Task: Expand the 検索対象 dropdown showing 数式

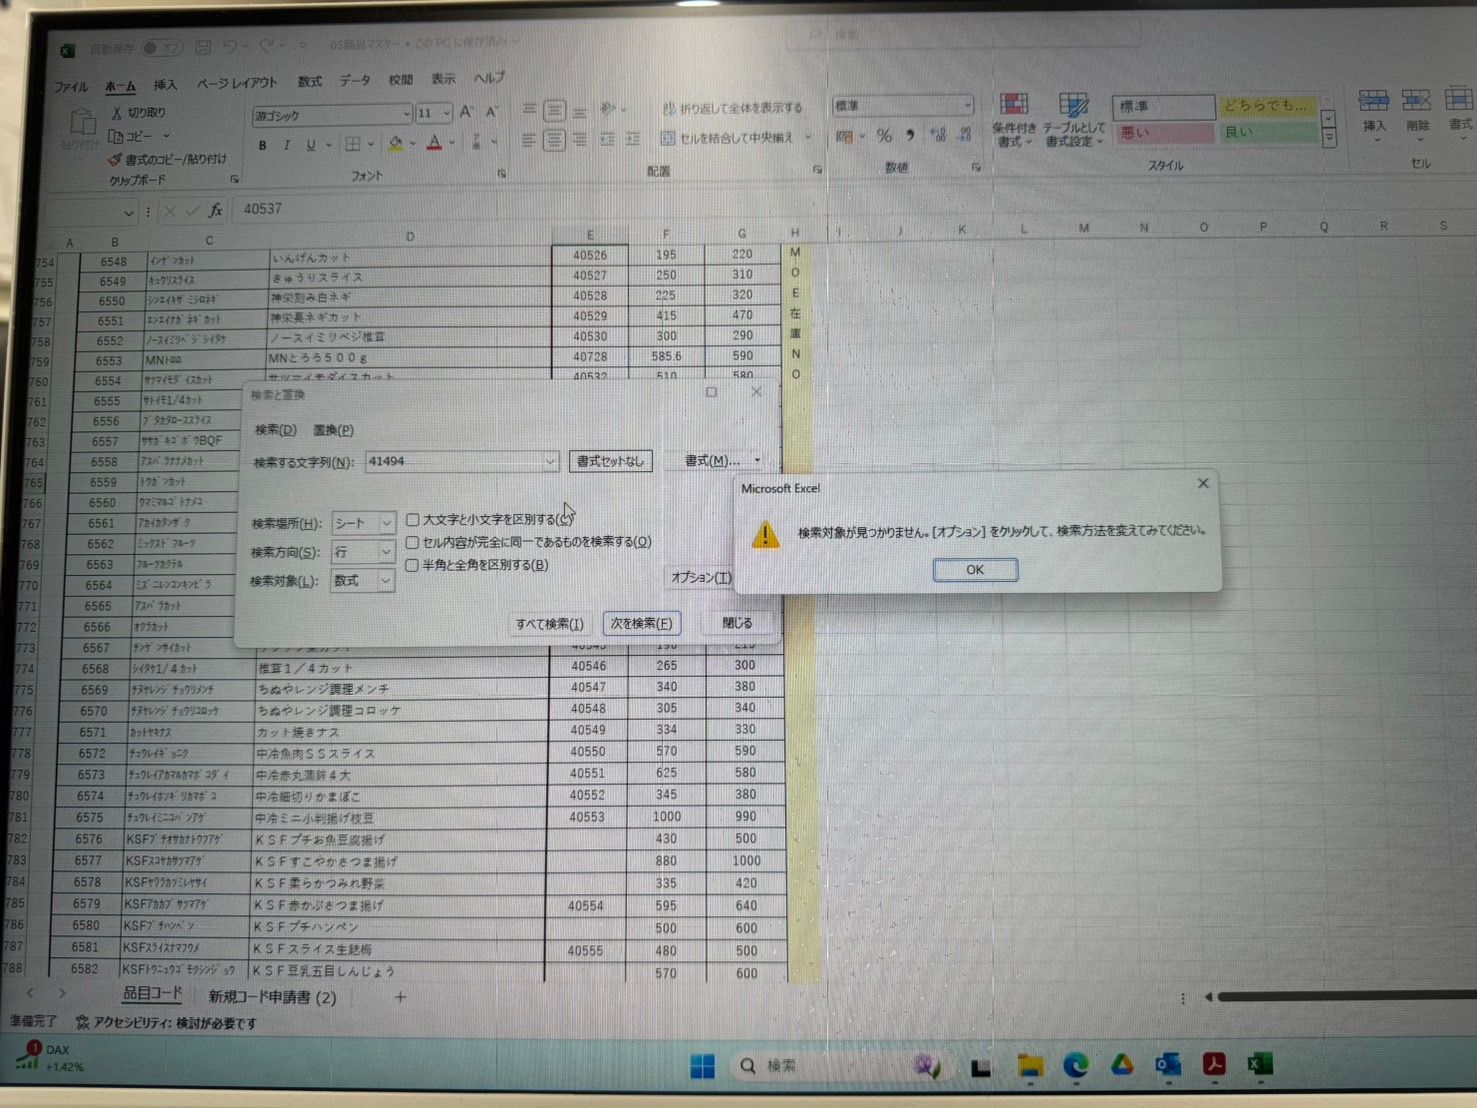Action: 385,581
